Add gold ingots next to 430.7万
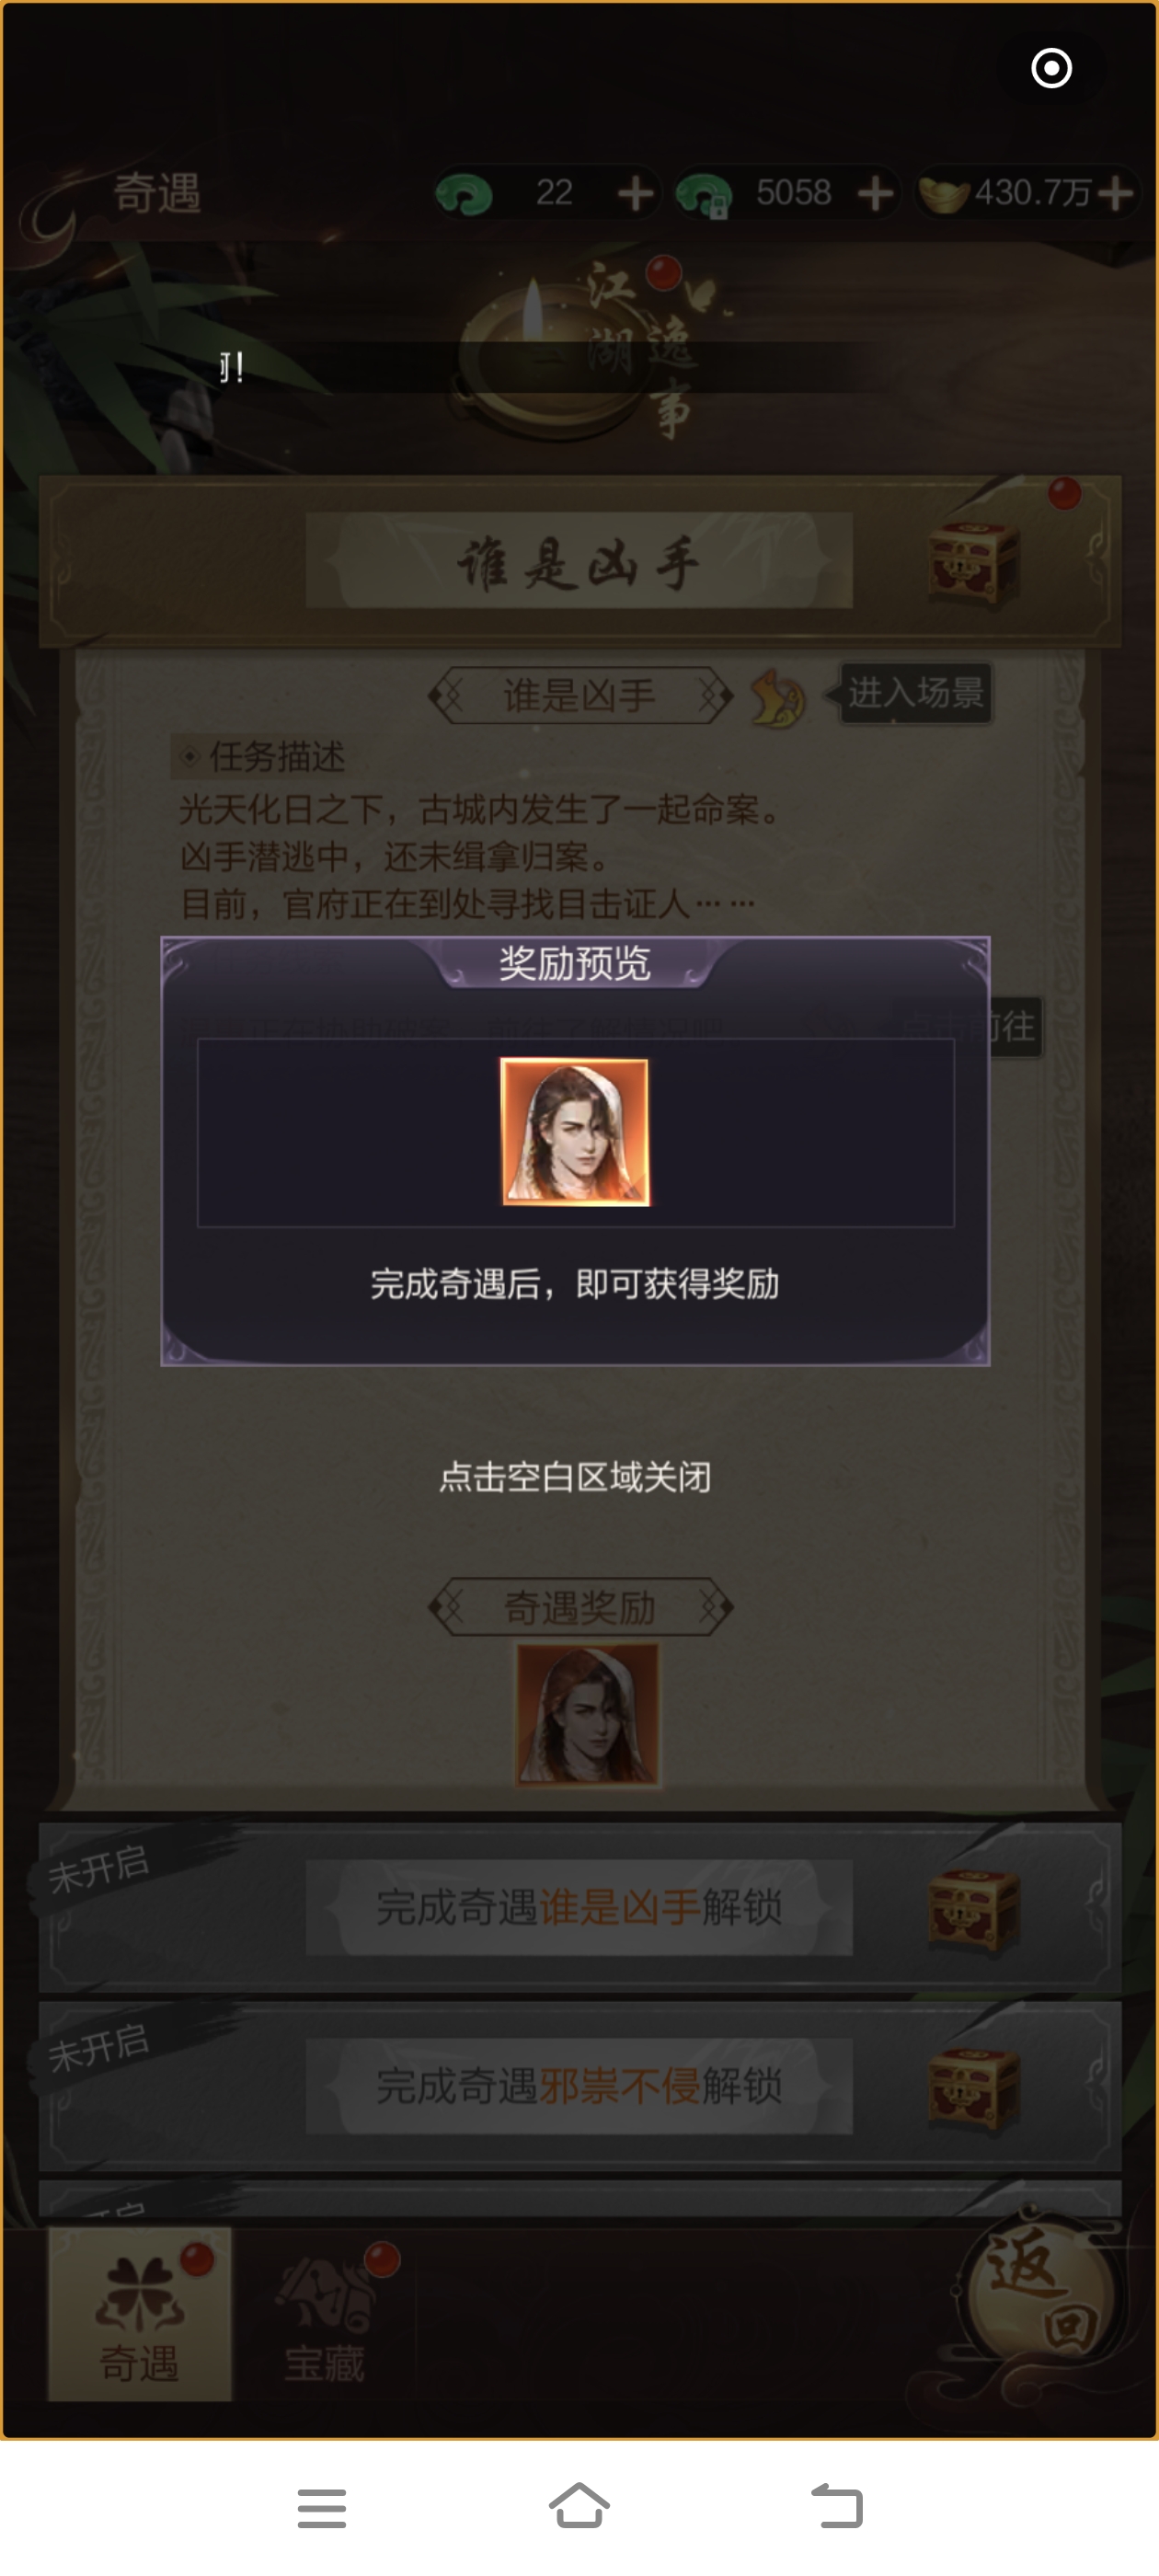 click(1116, 193)
